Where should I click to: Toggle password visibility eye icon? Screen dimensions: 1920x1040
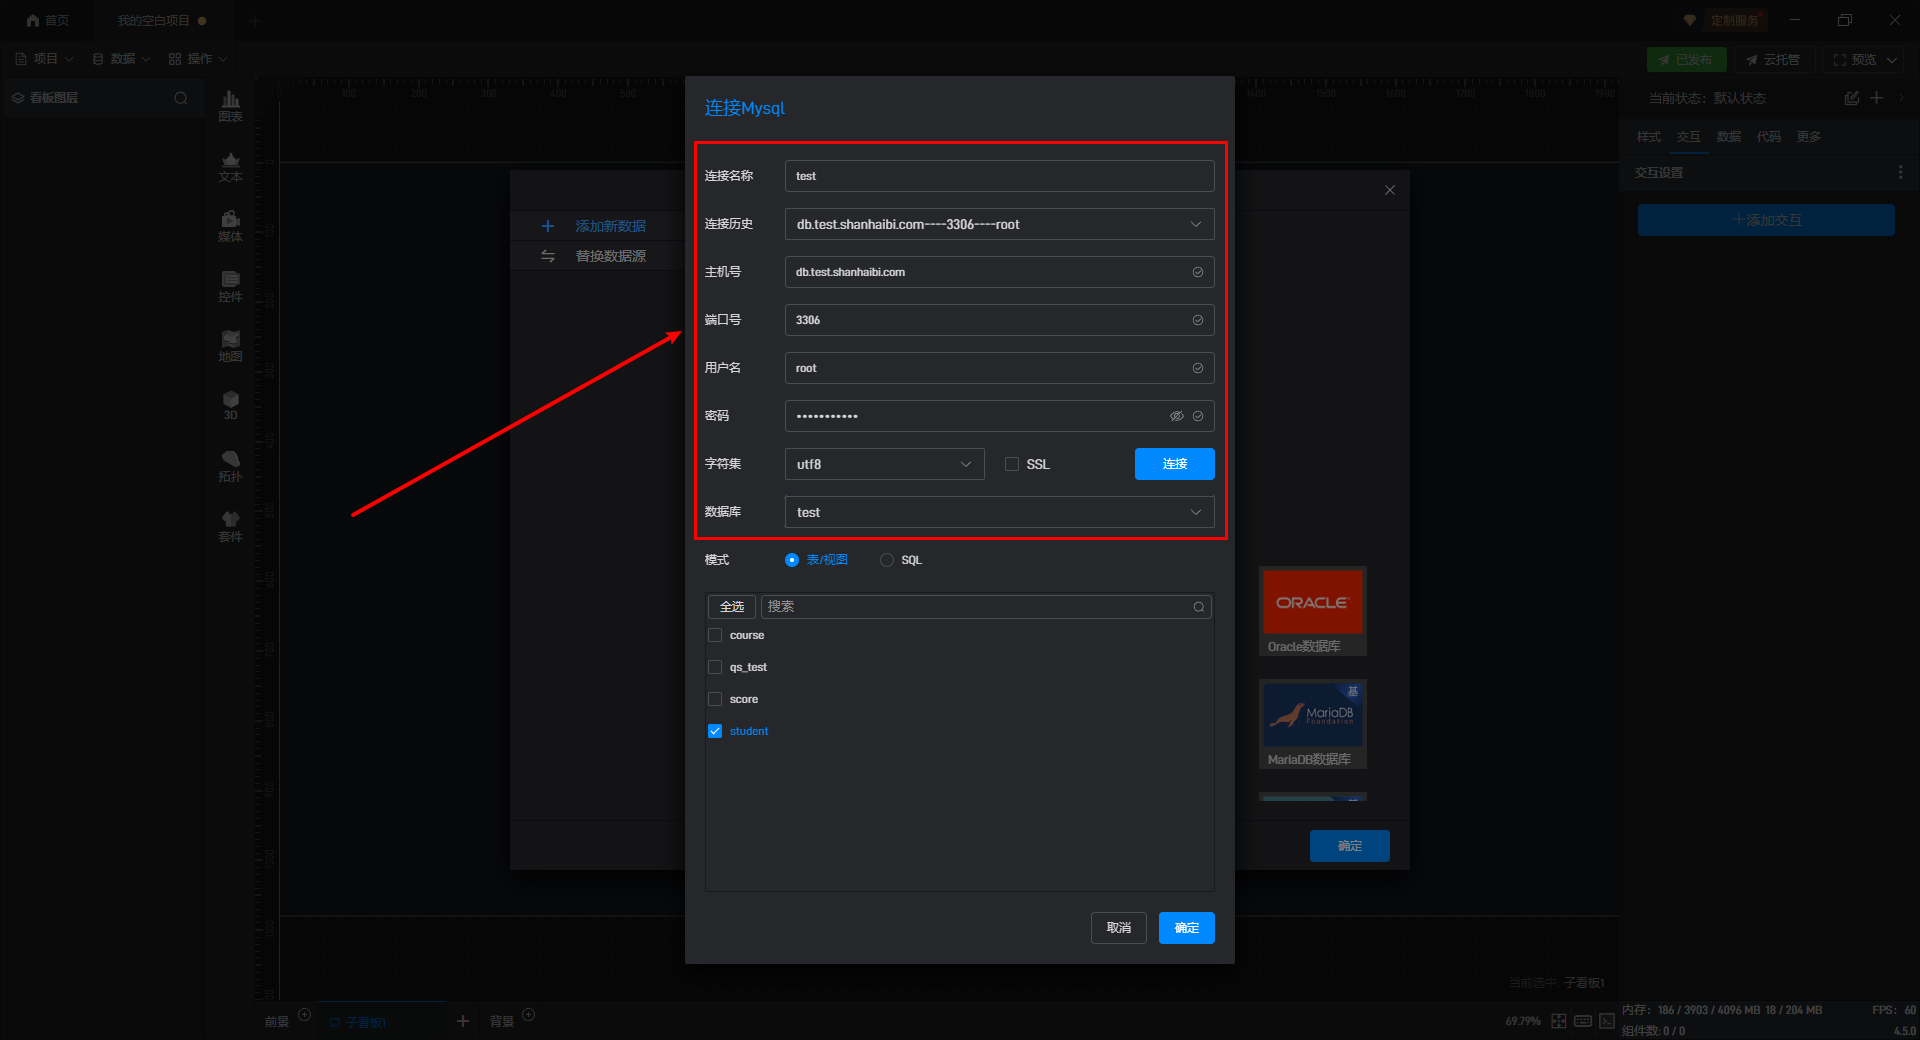pyautogui.click(x=1176, y=416)
